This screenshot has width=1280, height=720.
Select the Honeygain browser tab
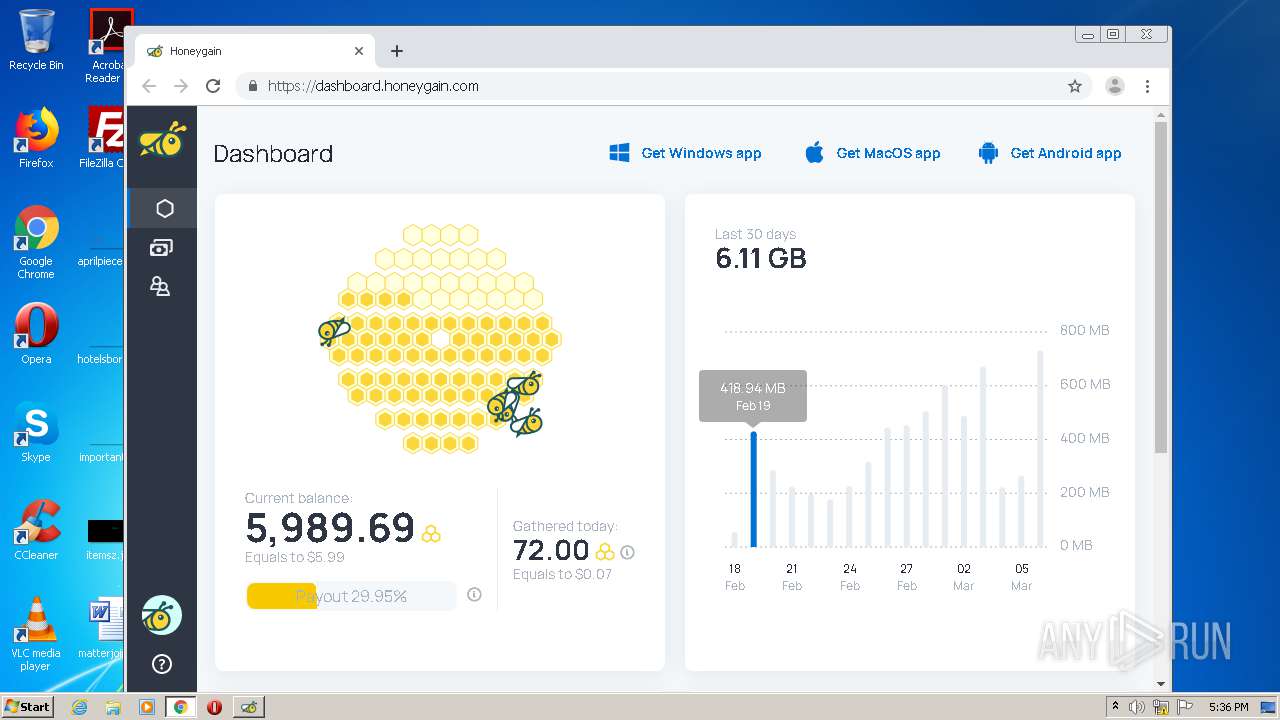pos(255,51)
